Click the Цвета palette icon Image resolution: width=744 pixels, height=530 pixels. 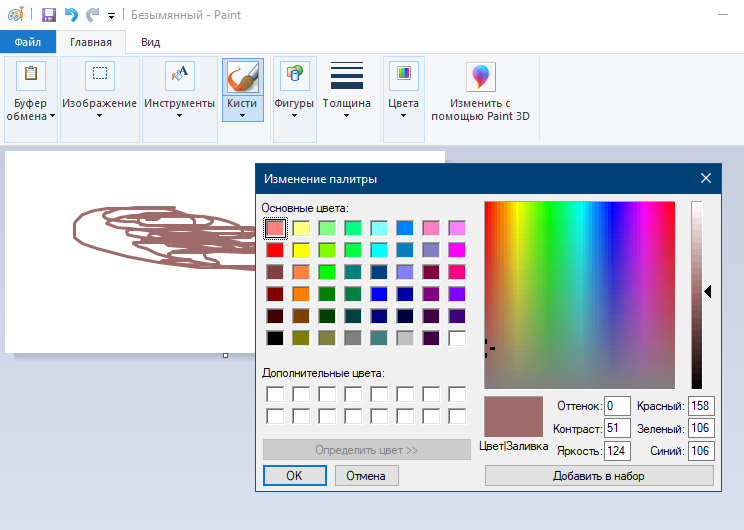pos(404,75)
